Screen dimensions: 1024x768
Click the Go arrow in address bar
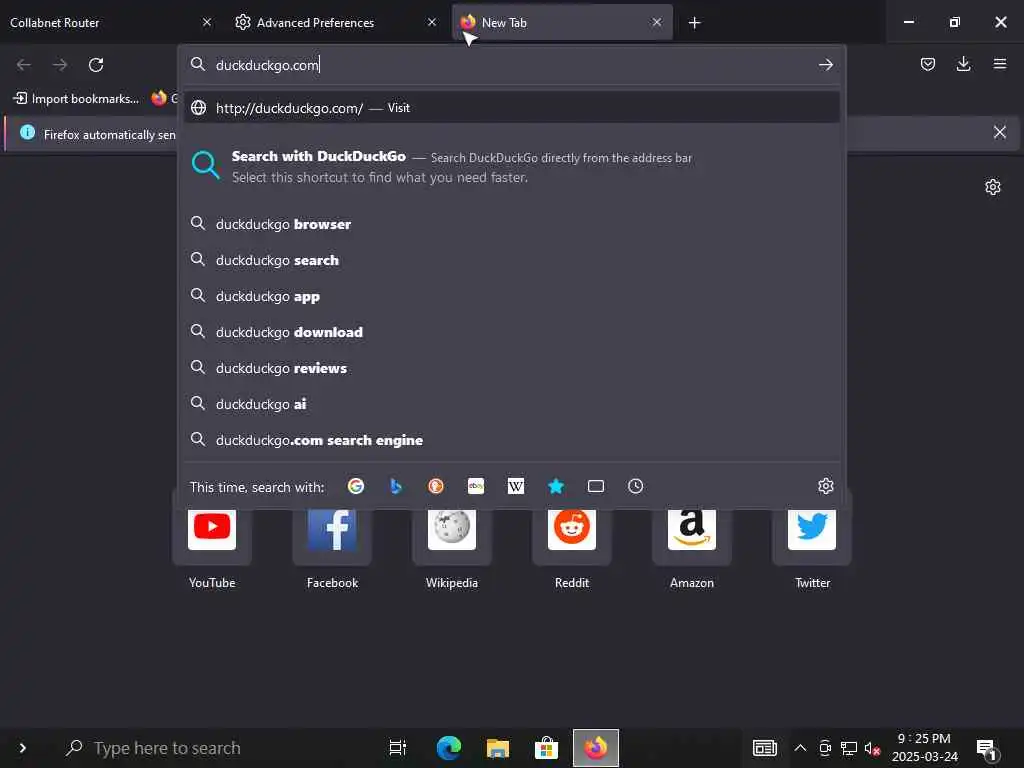pyautogui.click(x=825, y=65)
